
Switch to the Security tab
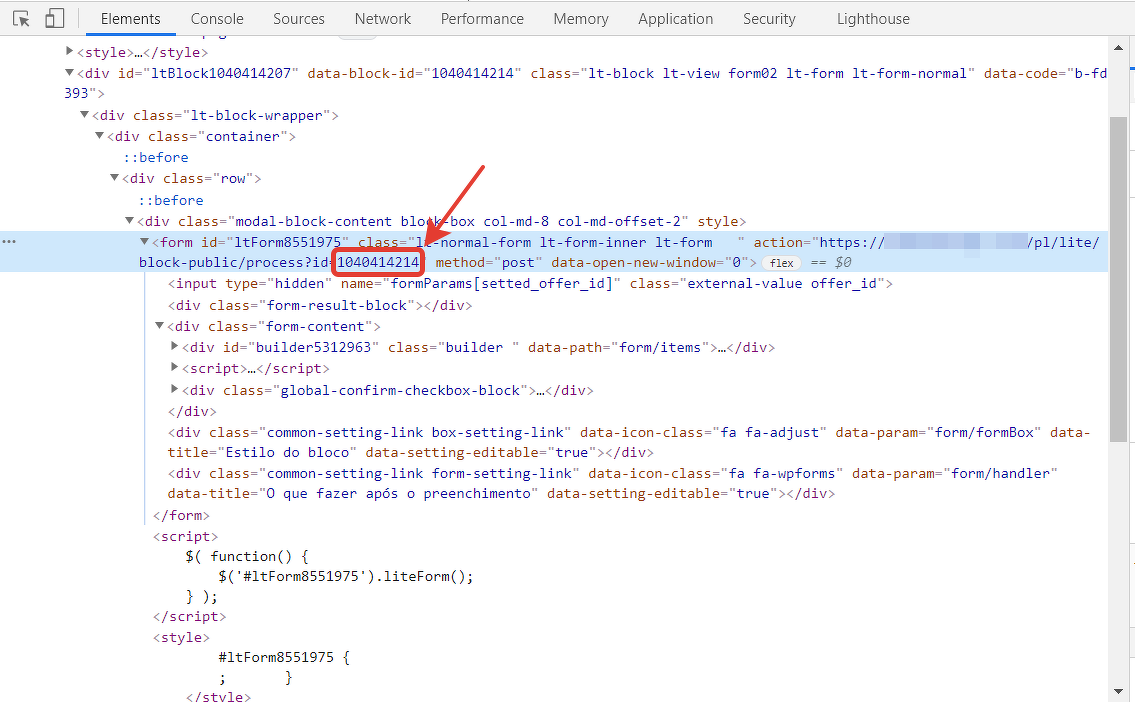click(769, 19)
